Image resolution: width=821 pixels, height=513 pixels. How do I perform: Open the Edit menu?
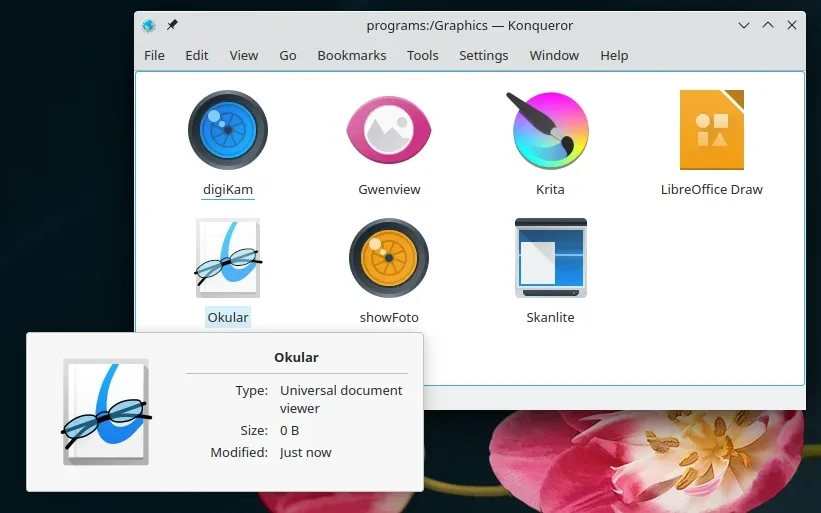(196, 55)
